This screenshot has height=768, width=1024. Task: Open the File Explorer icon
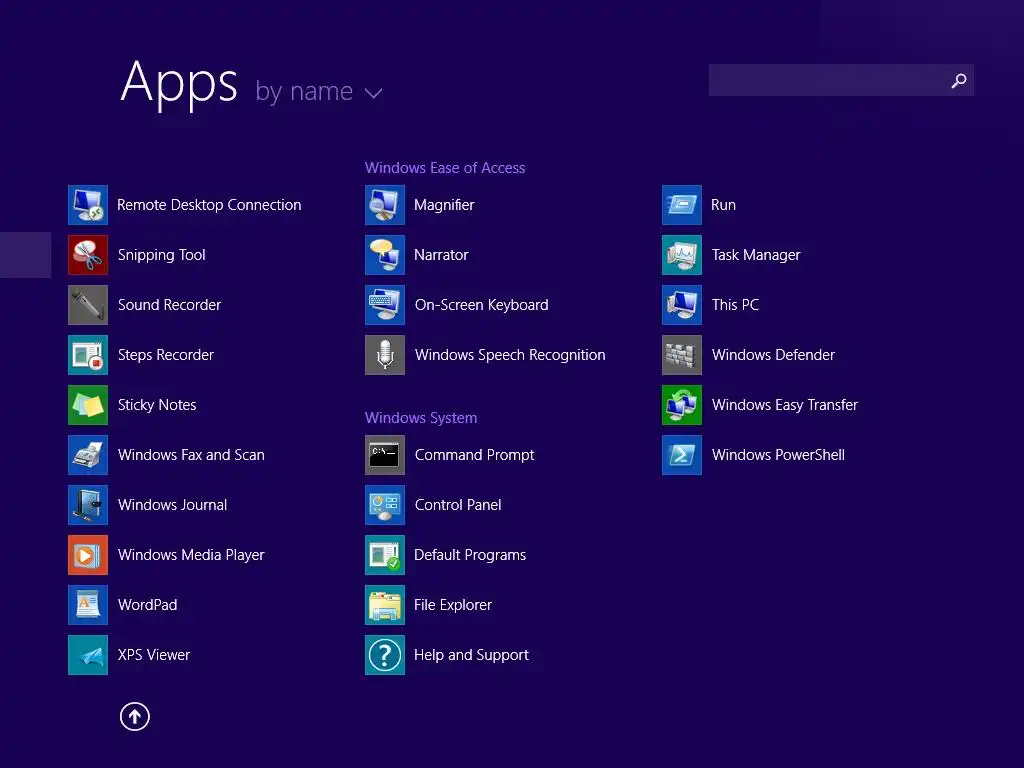(385, 605)
